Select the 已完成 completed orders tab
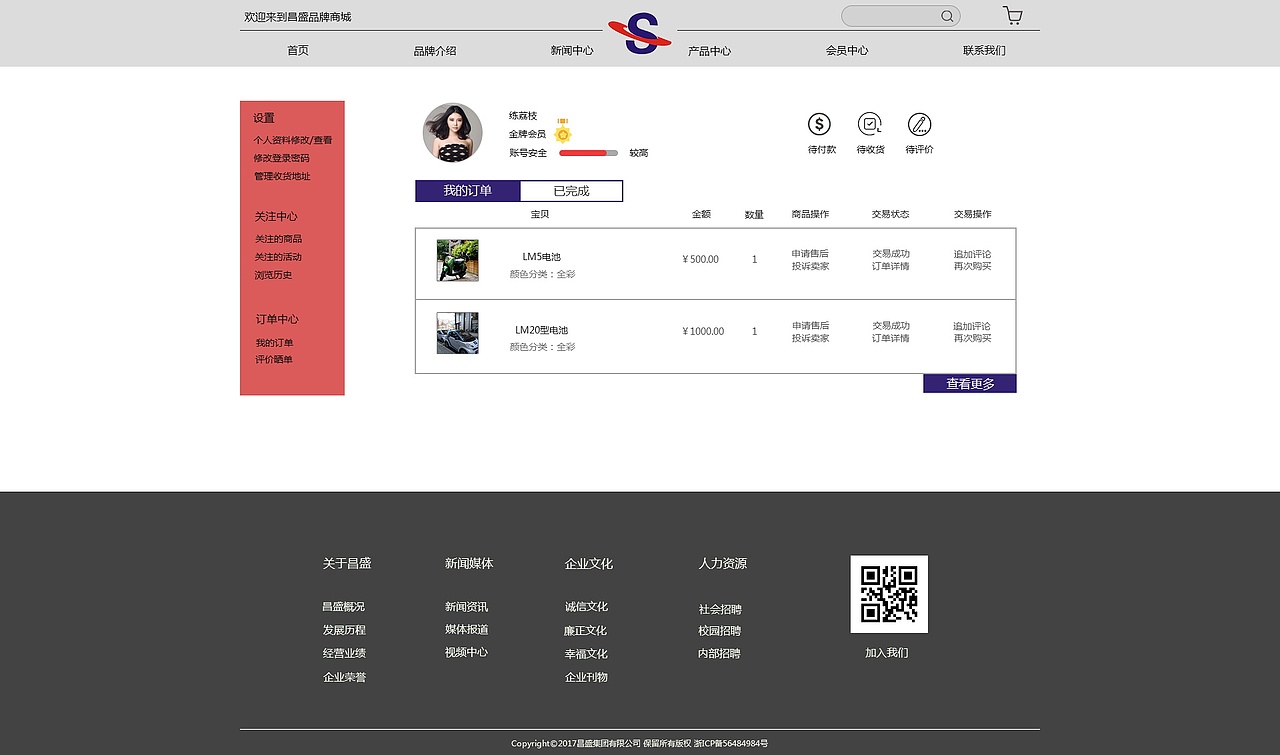Viewport: 1280px width, 755px height. pyautogui.click(x=571, y=190)
